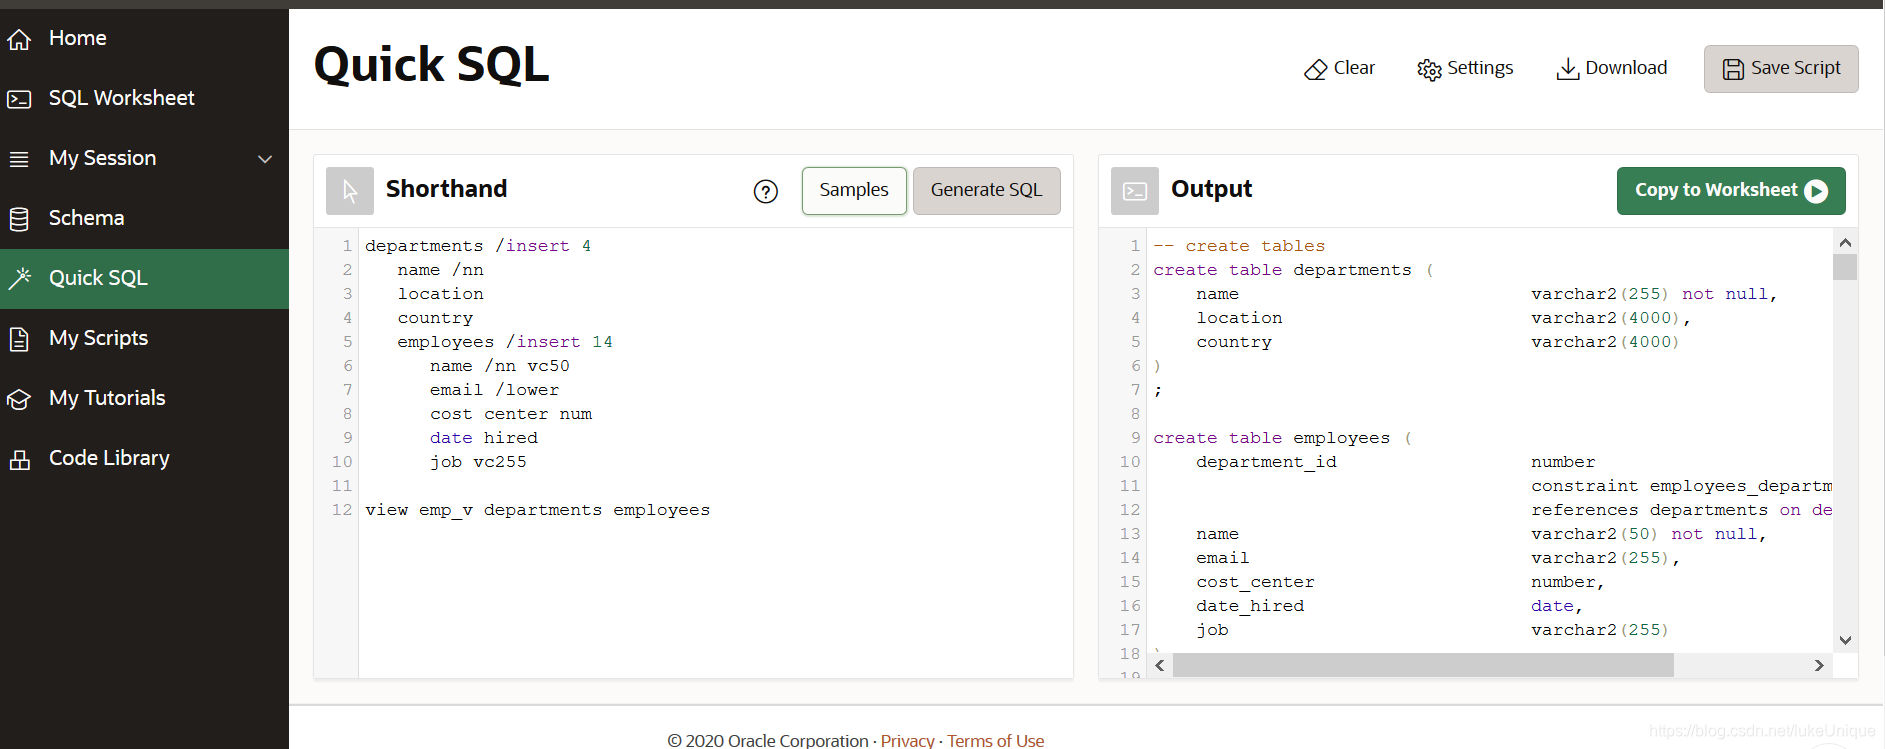Click Save Script button
Image resolution: width=1885 pixels, height=749 pixels.
(x=1781, y=69)
